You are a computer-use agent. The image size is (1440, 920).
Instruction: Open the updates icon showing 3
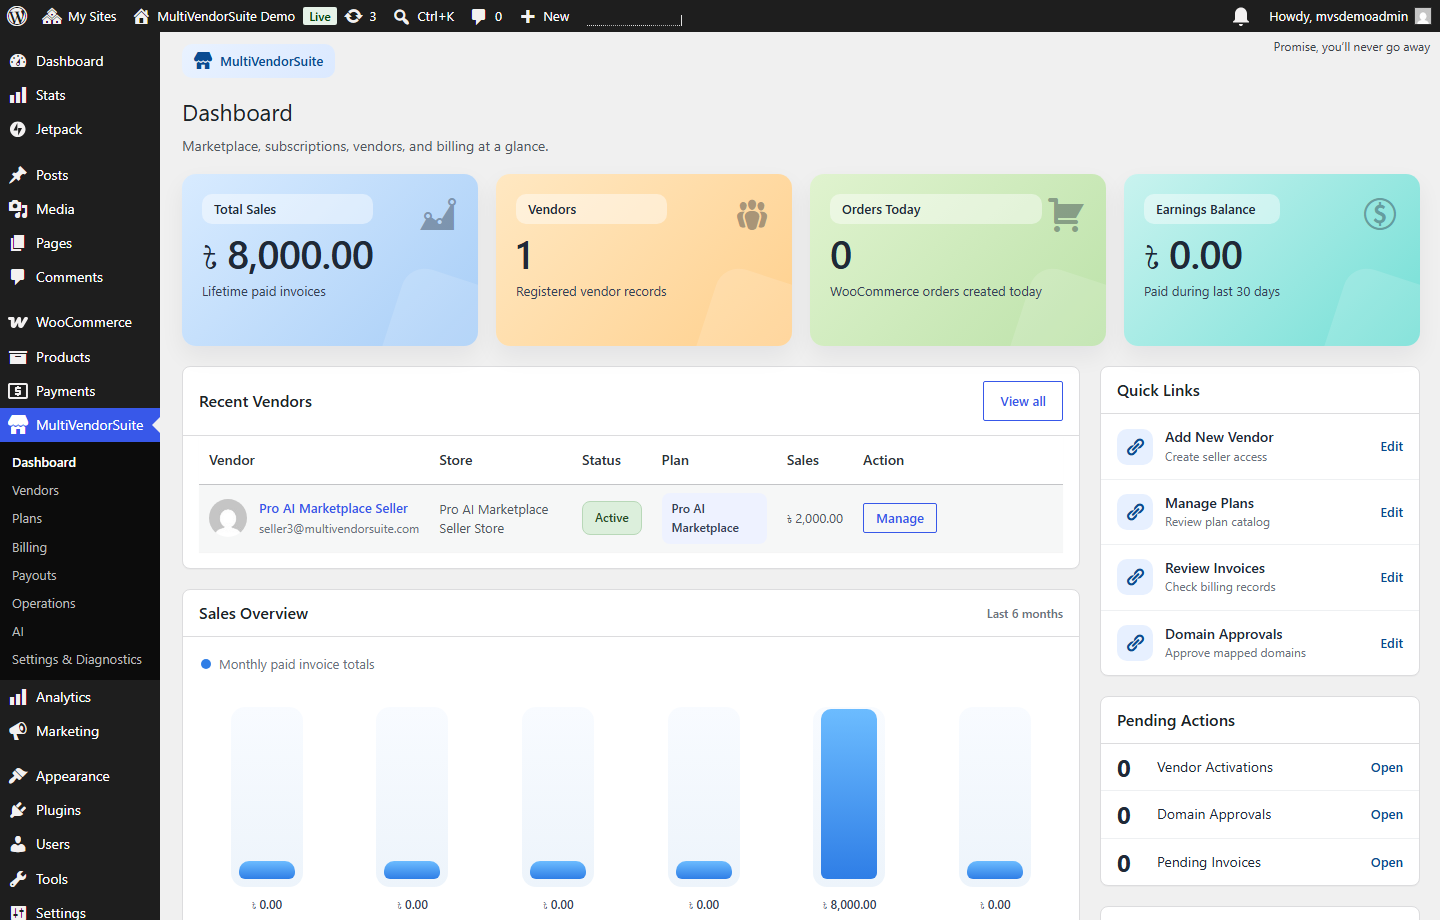pos(360,16)
